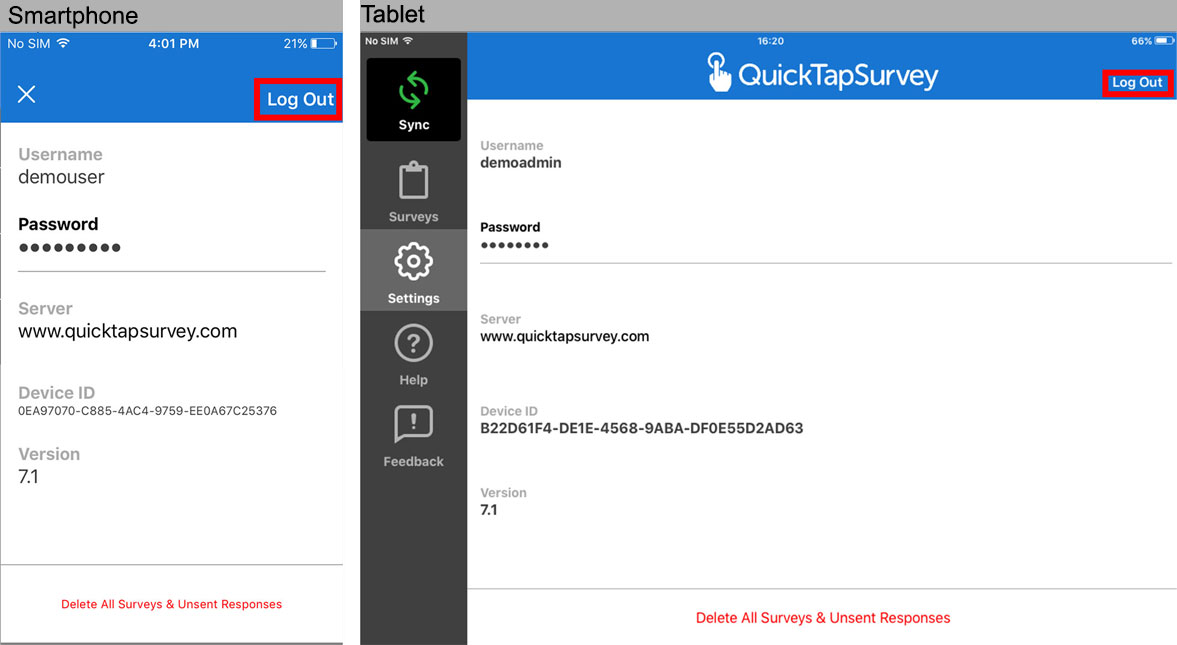Click version 7.1 on smartphone
This screenshot has width=1177, height=645.
coord(29,477)
